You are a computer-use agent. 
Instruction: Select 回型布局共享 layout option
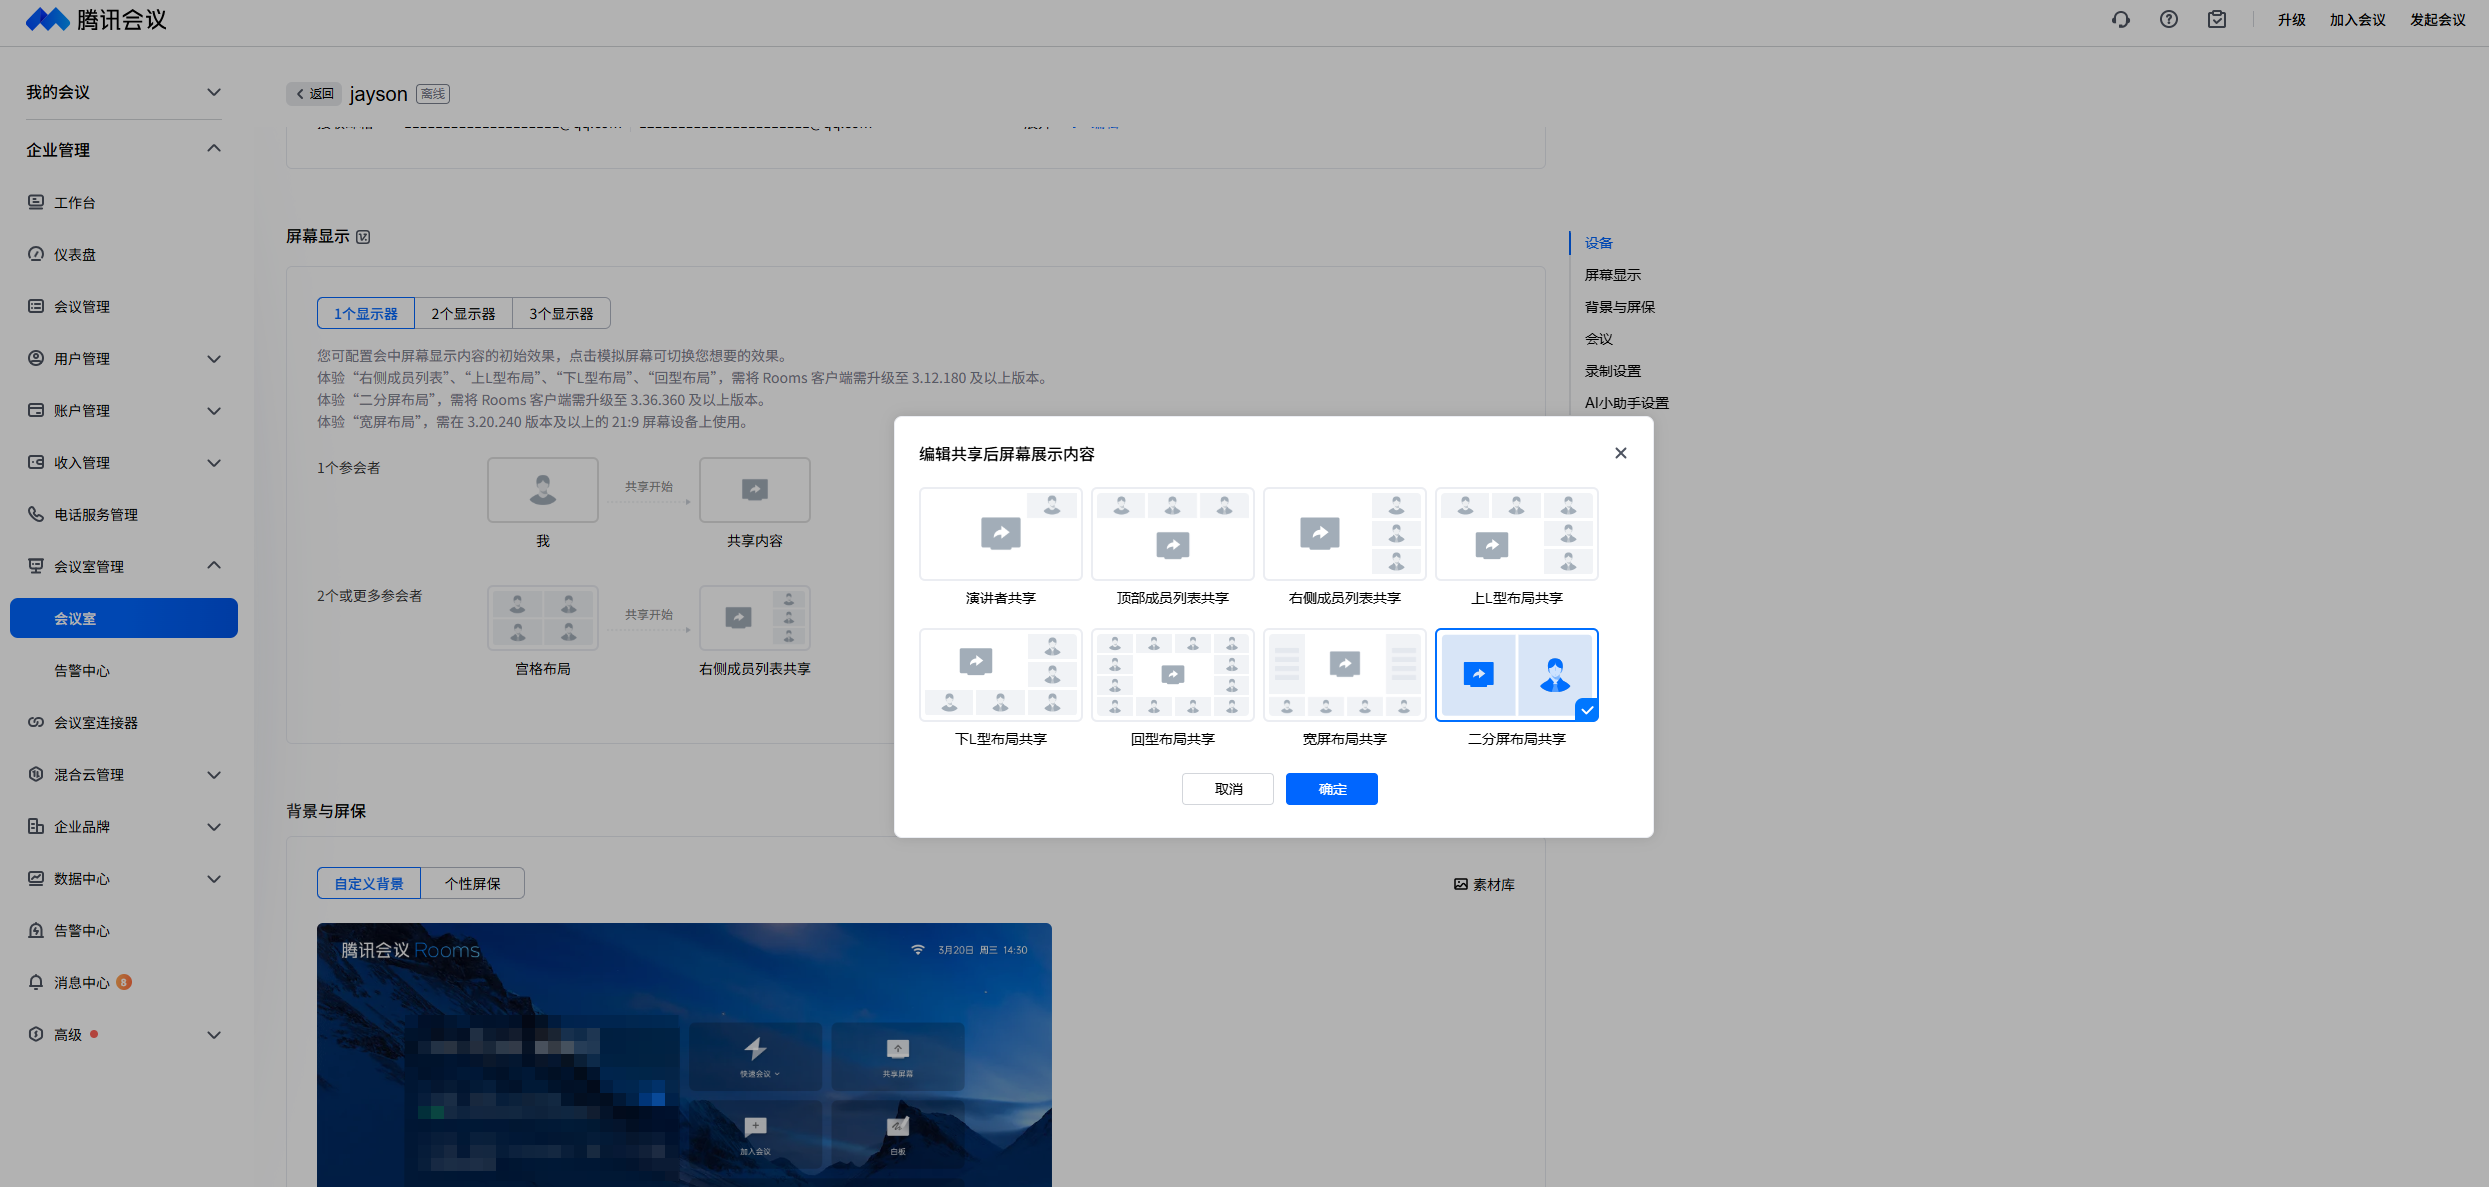pos(1172,675)
